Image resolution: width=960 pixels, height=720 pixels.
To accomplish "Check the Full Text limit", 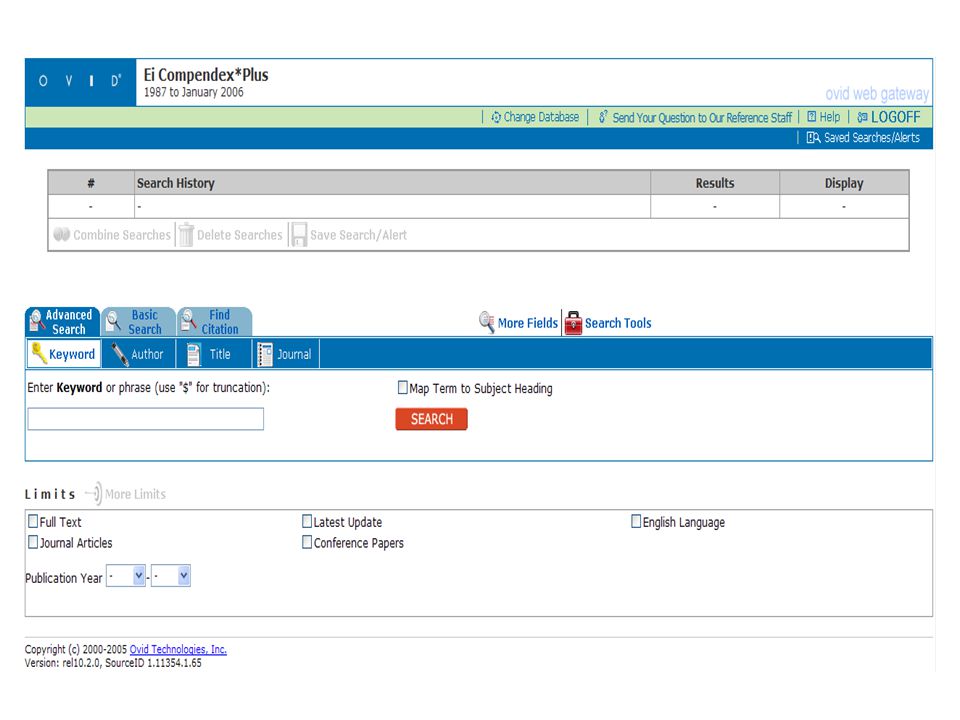I will coord(33,521).
